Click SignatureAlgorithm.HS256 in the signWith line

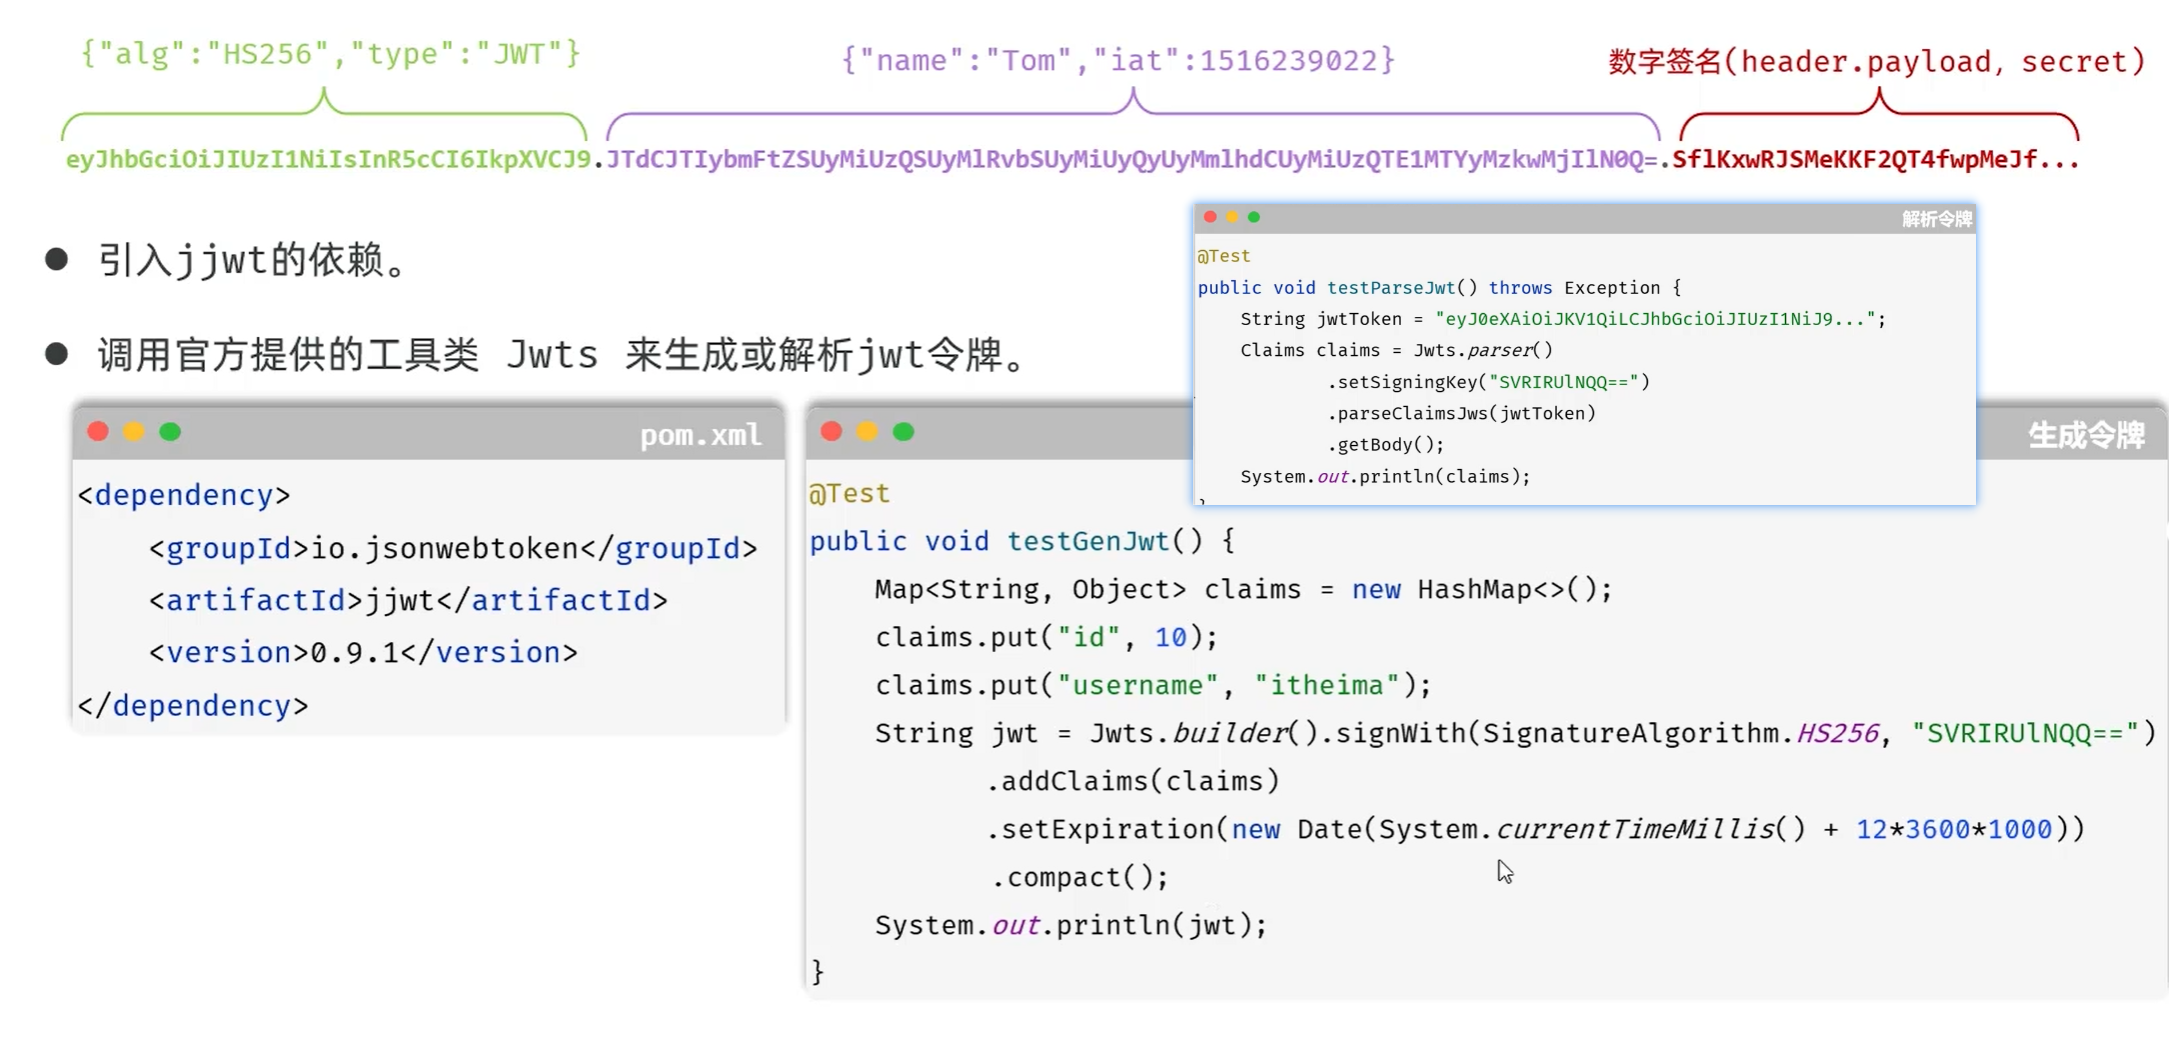[1680, 733]
